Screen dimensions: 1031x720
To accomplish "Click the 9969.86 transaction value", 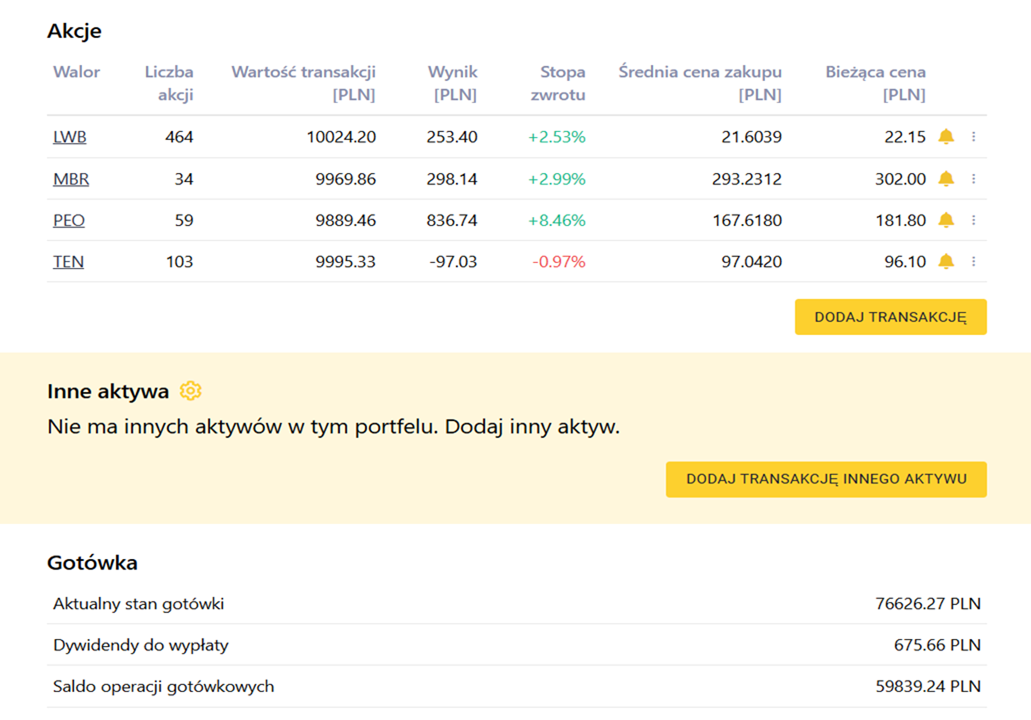I will tap(345, 179).
